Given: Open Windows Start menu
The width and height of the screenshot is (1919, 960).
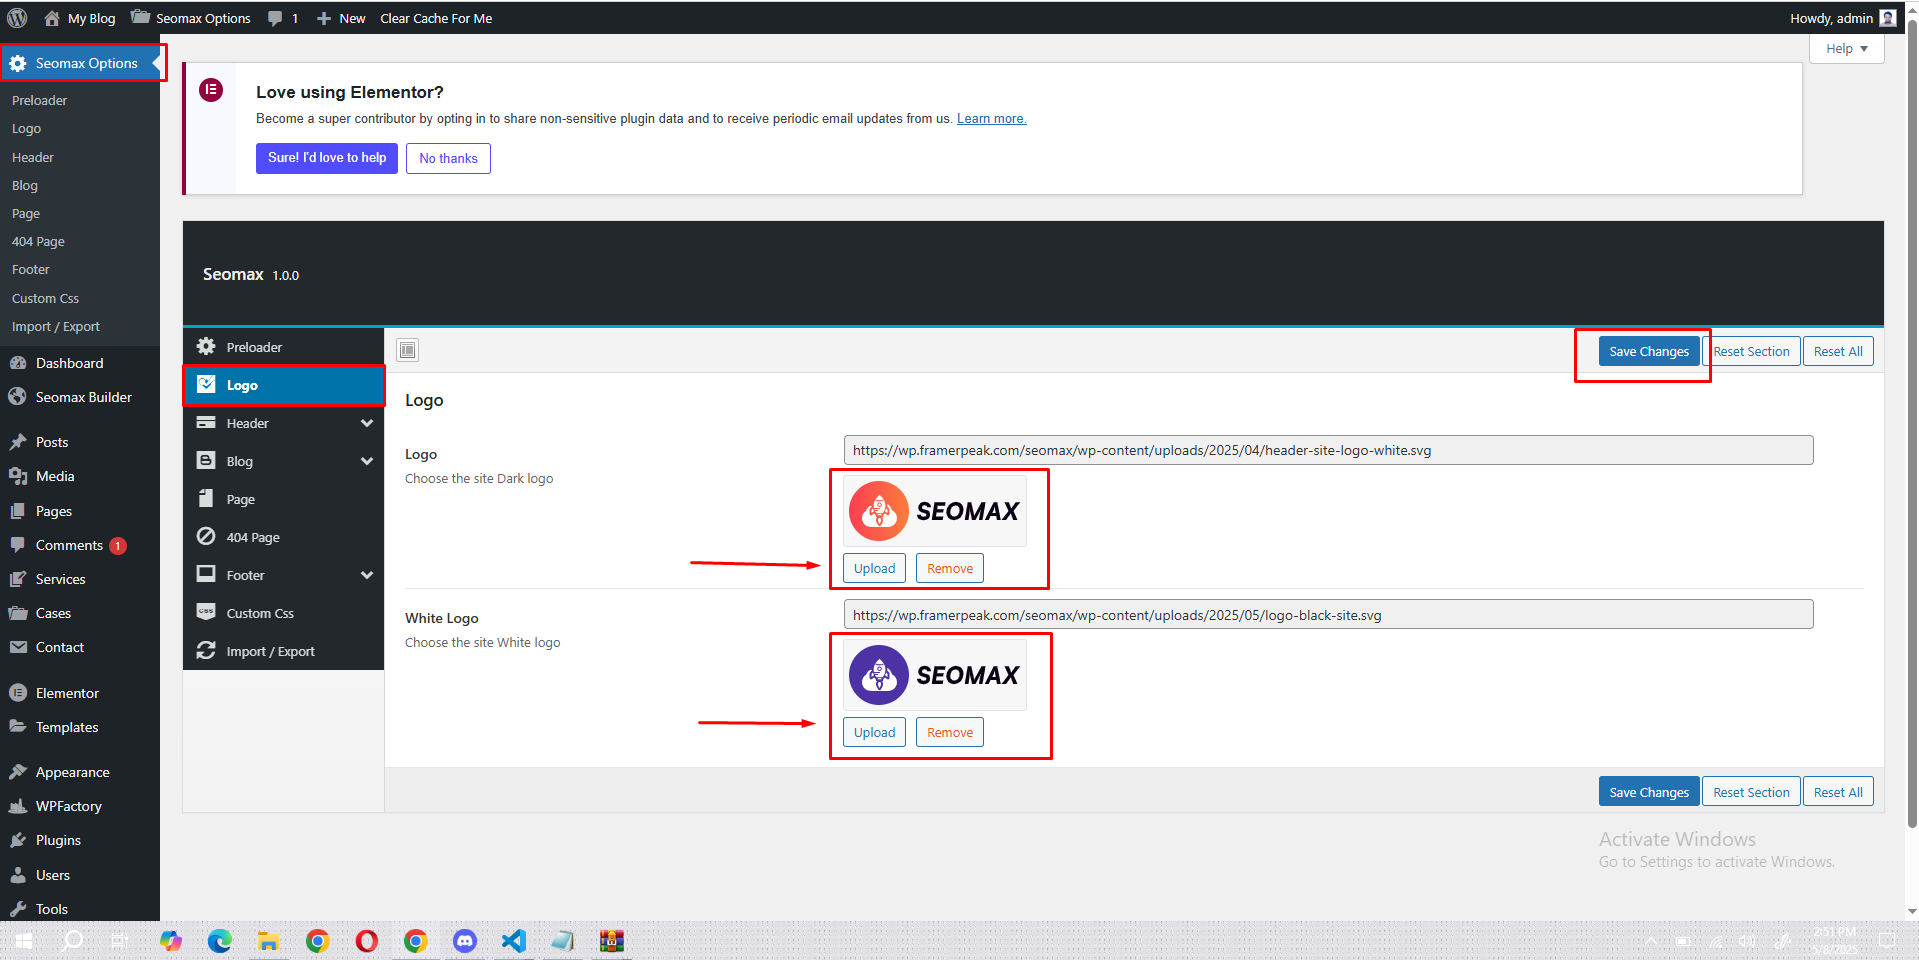Looking at the screenshot, I should 24,941.
